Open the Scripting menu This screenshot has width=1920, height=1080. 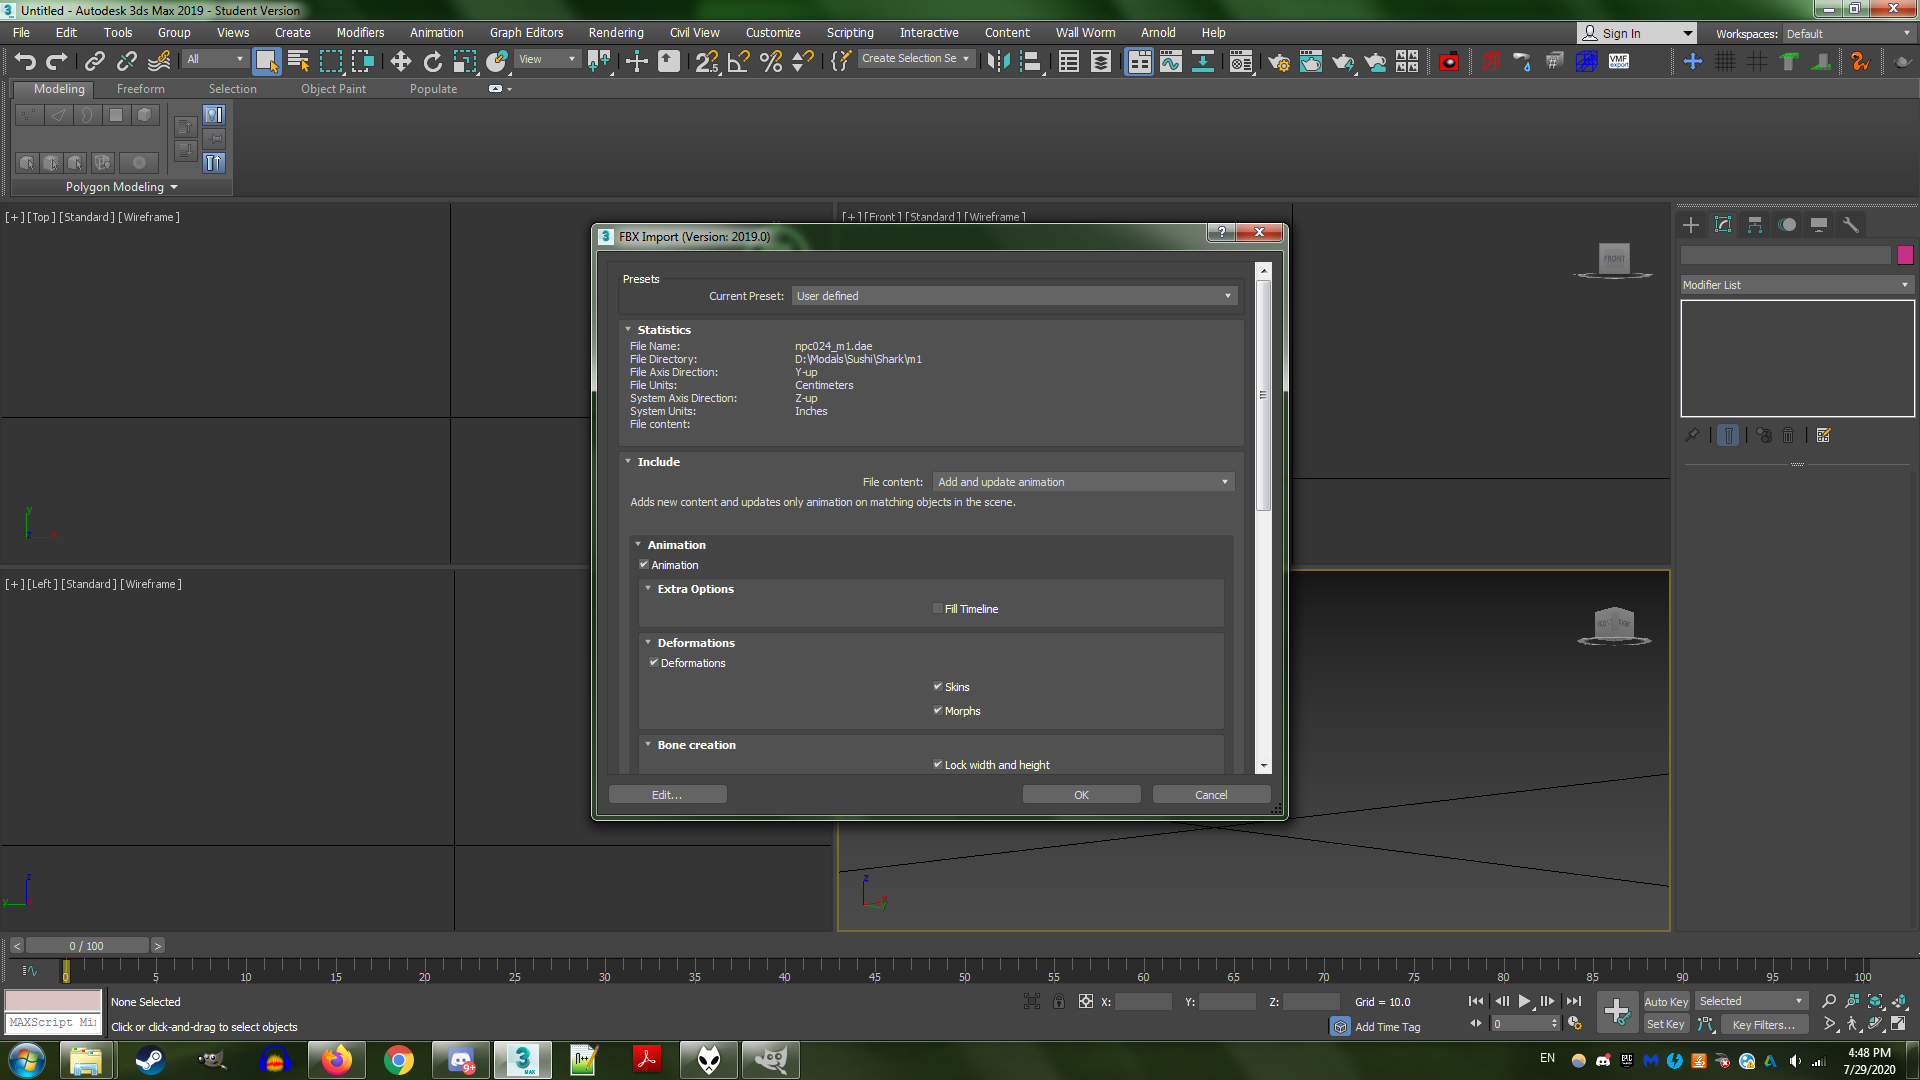click(850, 33)
